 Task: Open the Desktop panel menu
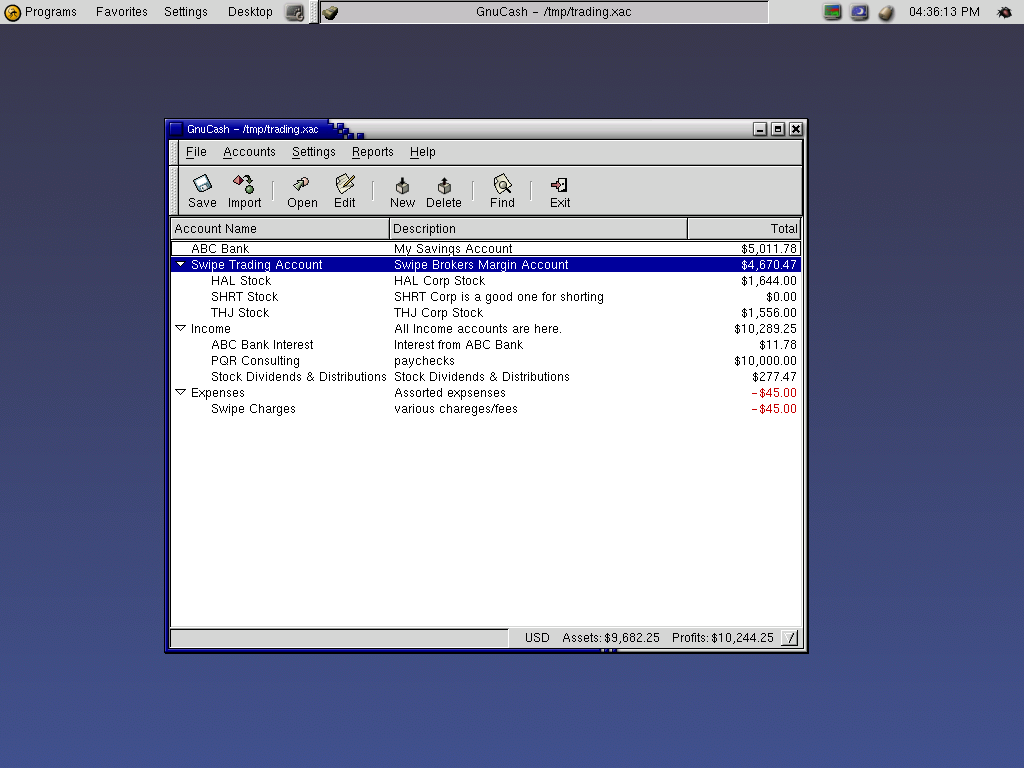coord(250,12)
